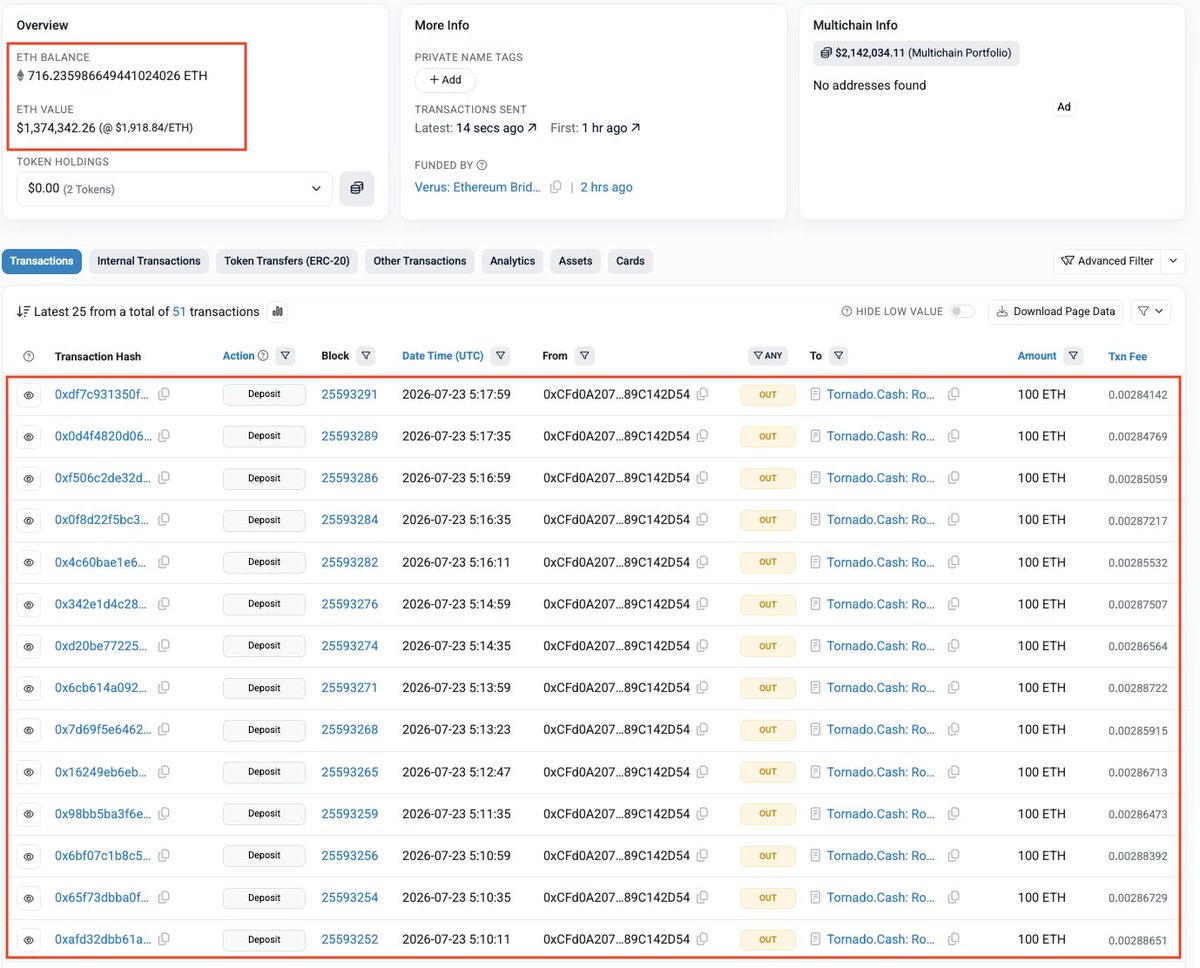Screen dimensions: 1200x968
Task: Copy From address in block 25593289 row
Action: 702,436
